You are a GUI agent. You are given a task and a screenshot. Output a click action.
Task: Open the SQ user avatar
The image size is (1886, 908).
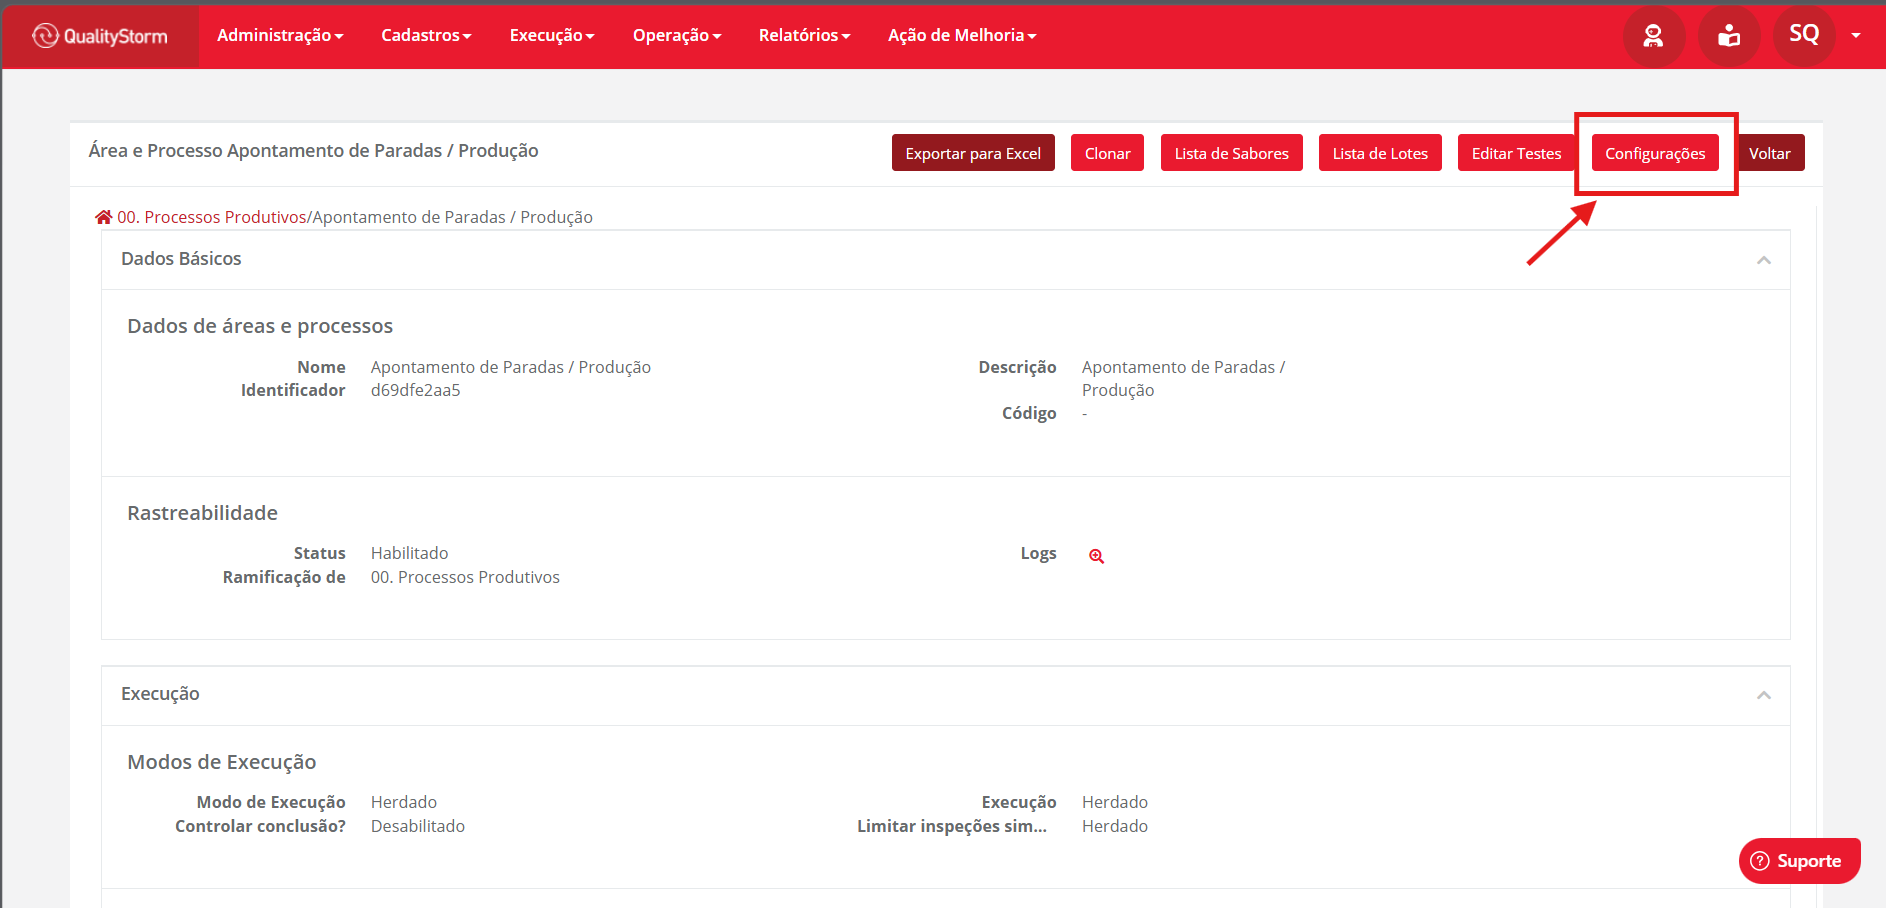coord(1804,34)
